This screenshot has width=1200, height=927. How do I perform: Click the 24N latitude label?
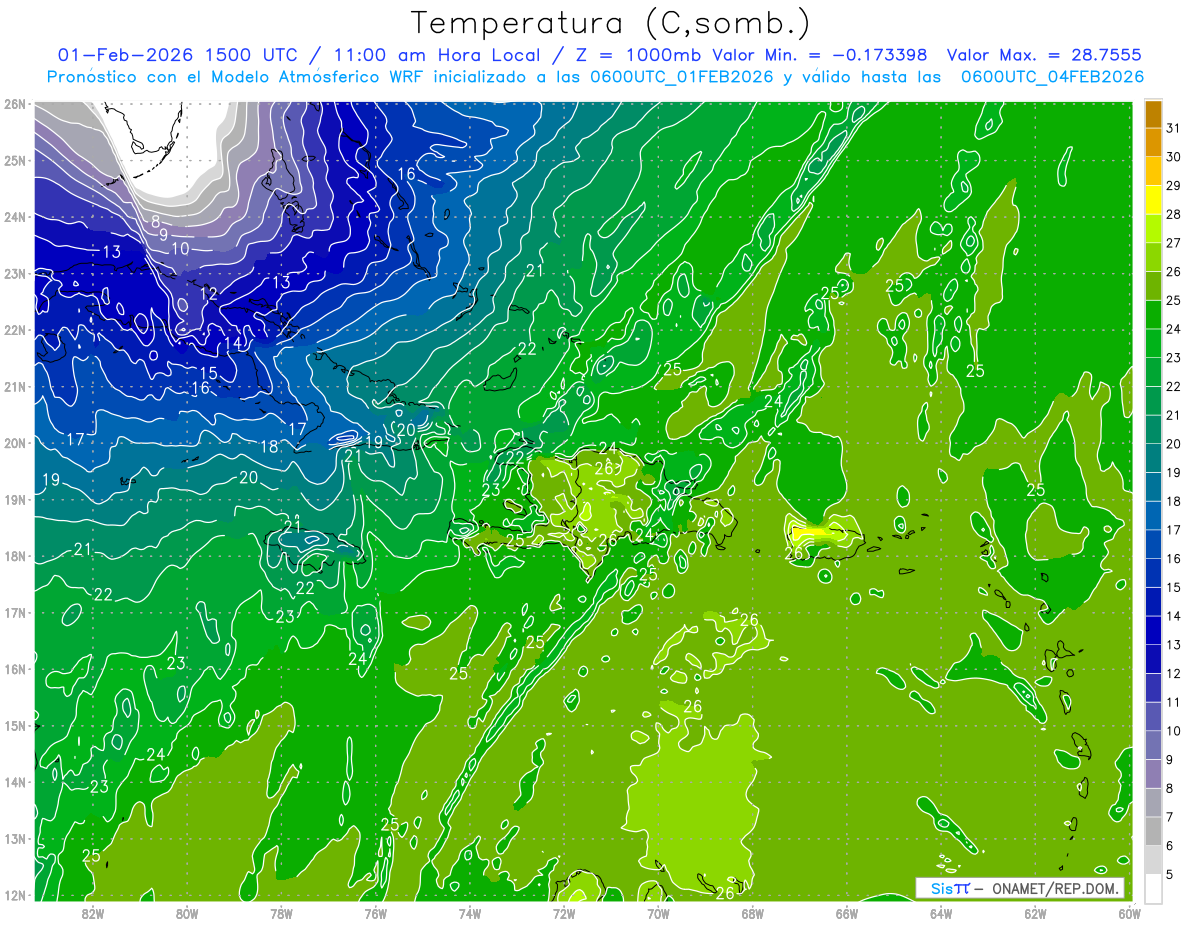(x=14, y=216)
